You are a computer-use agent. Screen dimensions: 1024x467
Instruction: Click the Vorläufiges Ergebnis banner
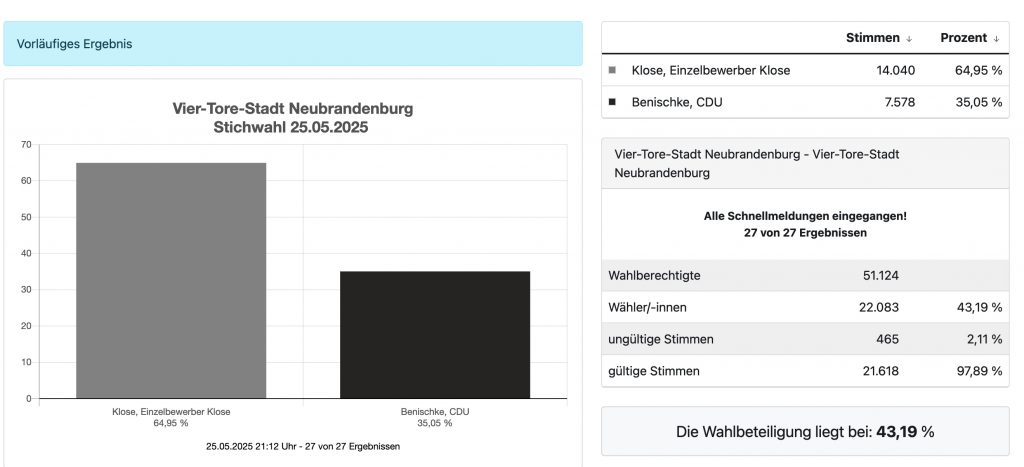coord(293,44)
